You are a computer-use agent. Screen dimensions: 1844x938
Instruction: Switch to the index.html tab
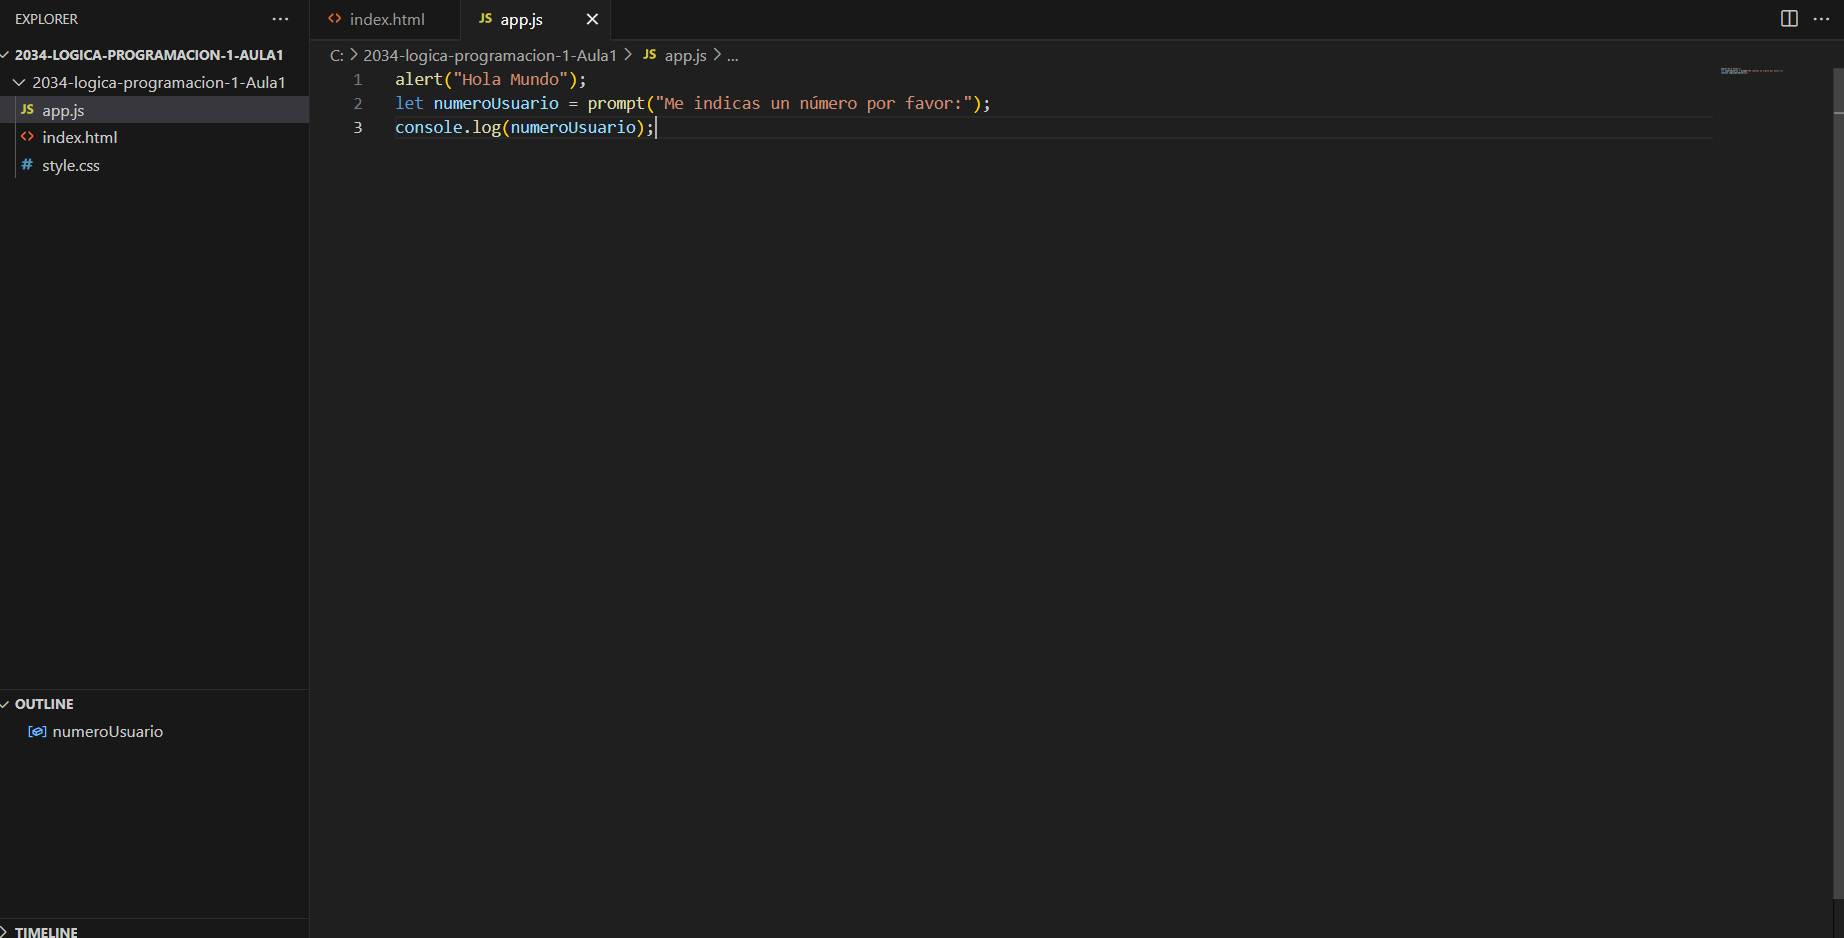click(x=385, y=19)
